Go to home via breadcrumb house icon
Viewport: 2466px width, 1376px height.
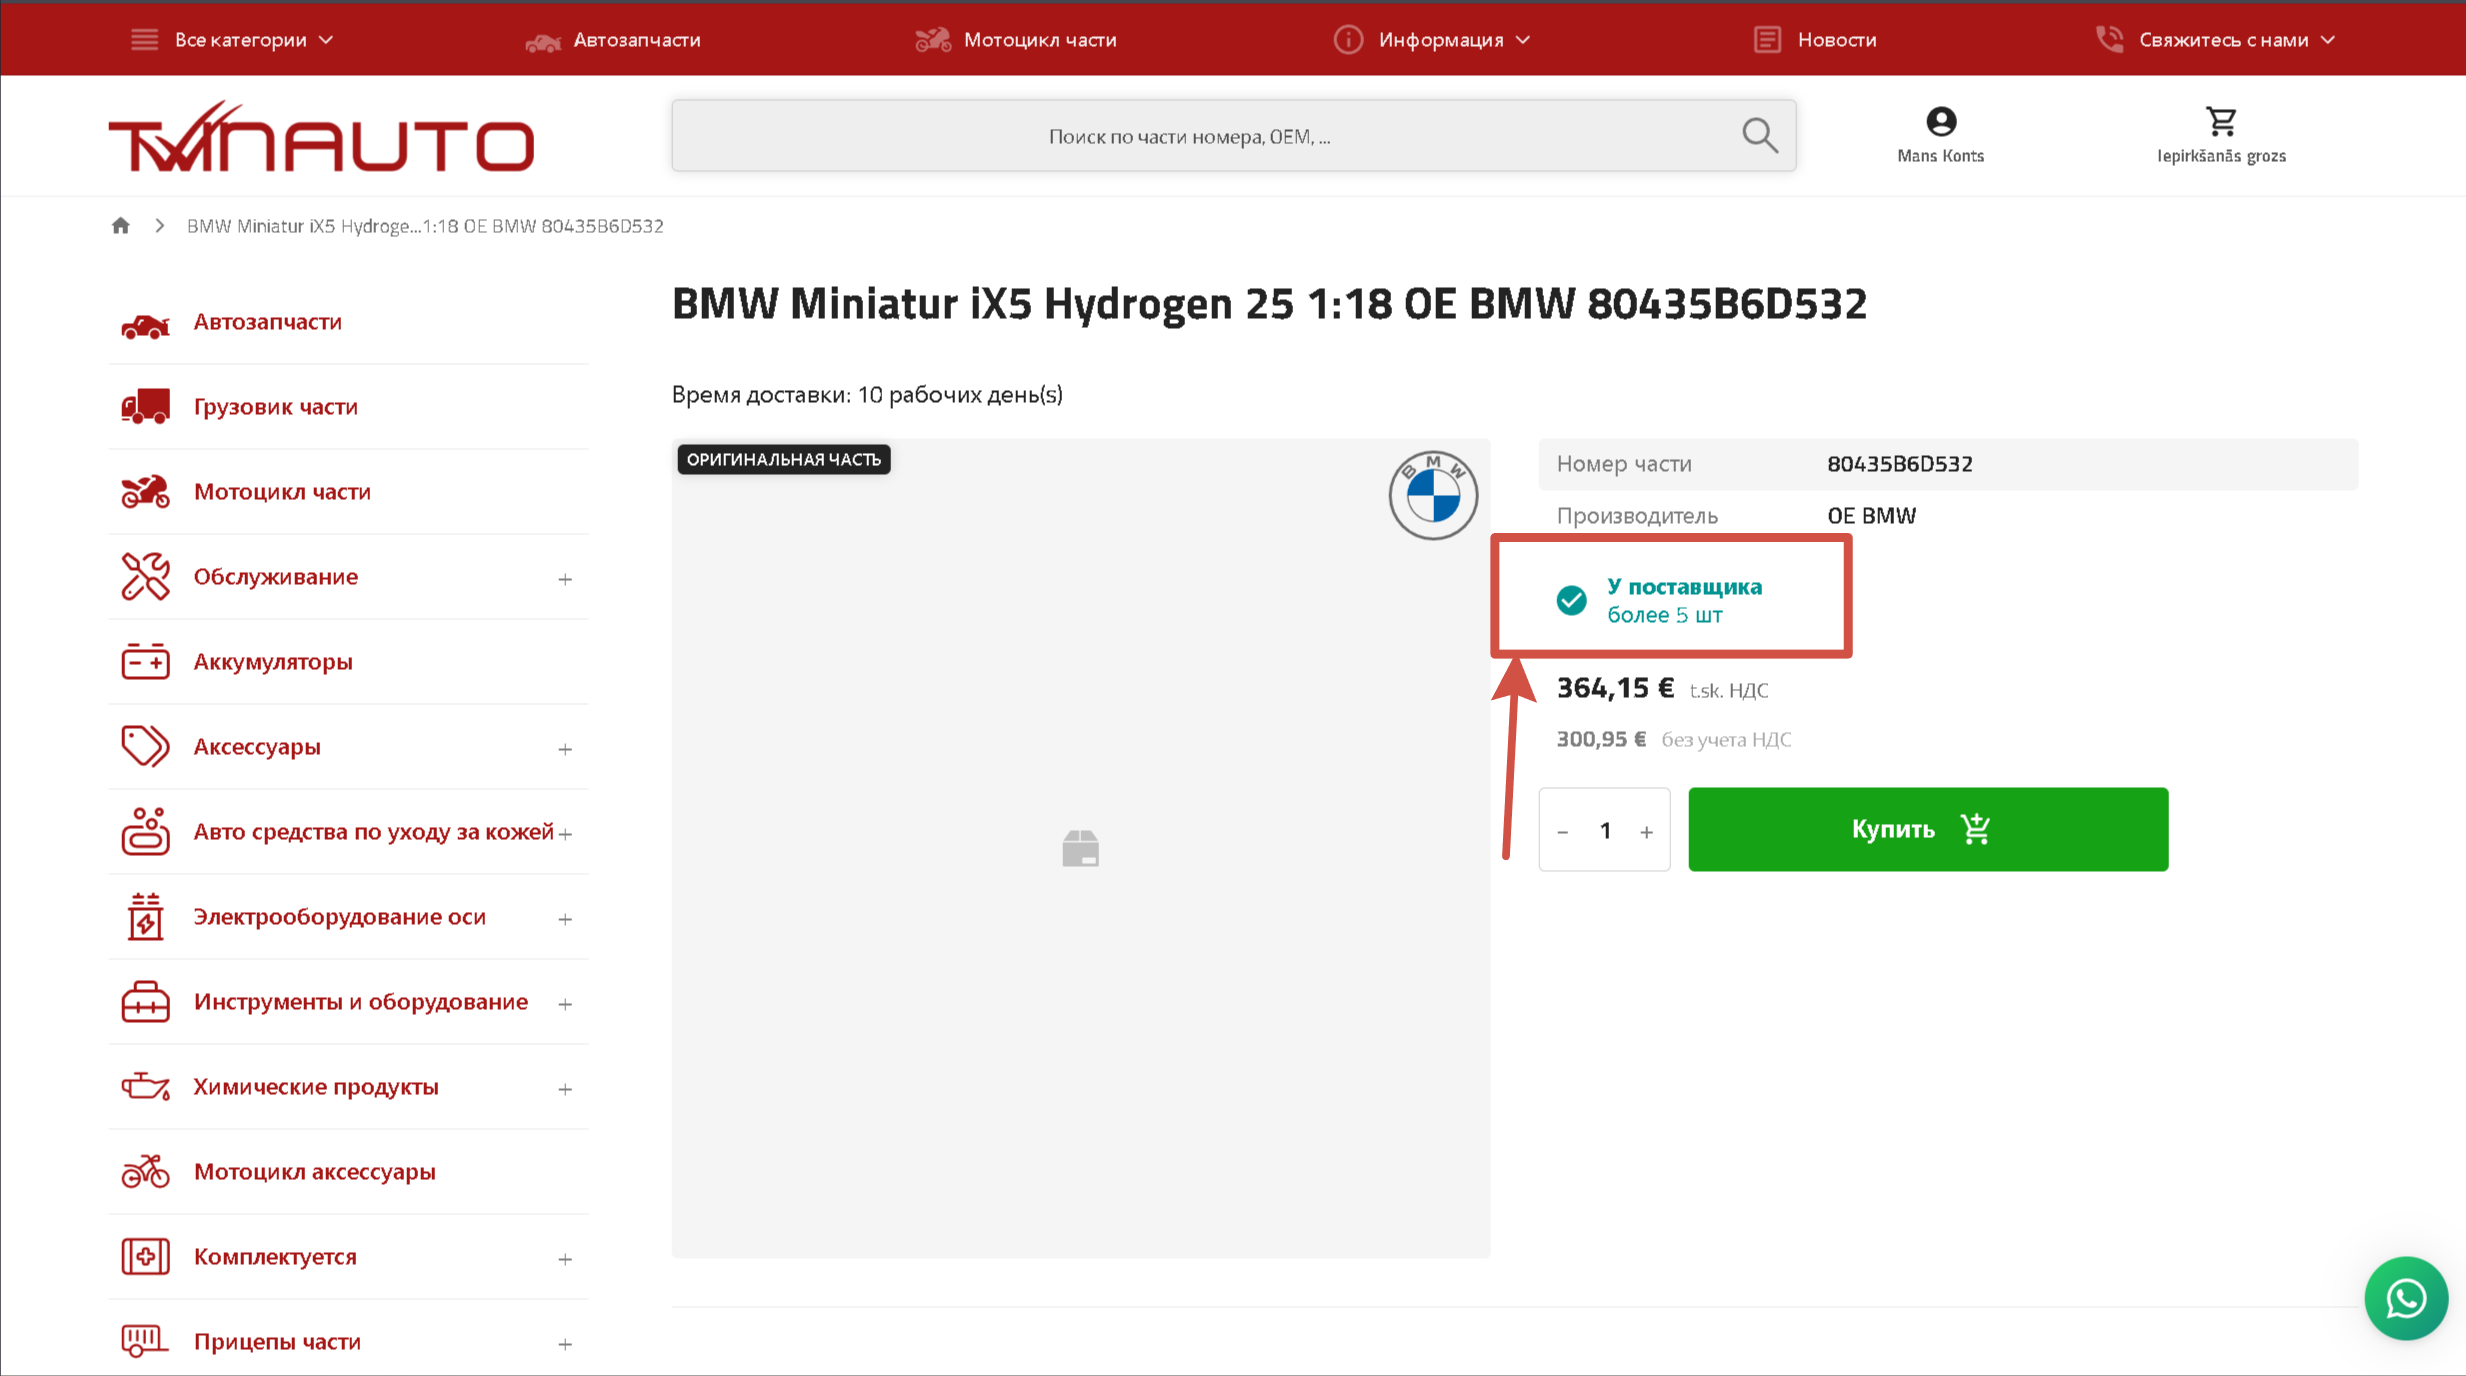tap(121, 226)
